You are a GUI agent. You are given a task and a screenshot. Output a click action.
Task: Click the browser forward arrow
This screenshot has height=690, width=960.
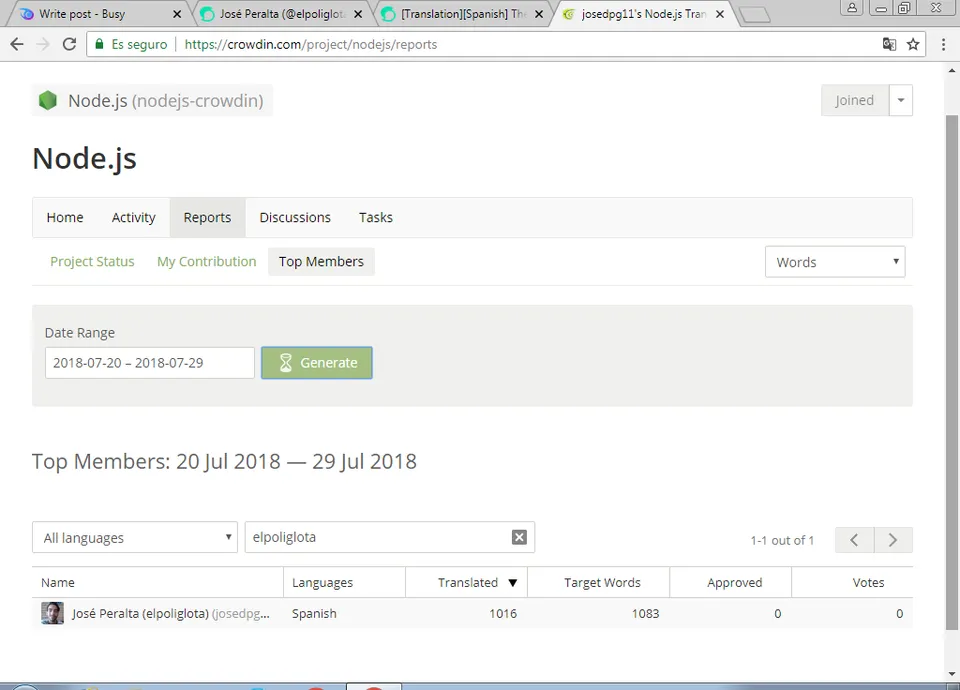click(x=43, y=44)
